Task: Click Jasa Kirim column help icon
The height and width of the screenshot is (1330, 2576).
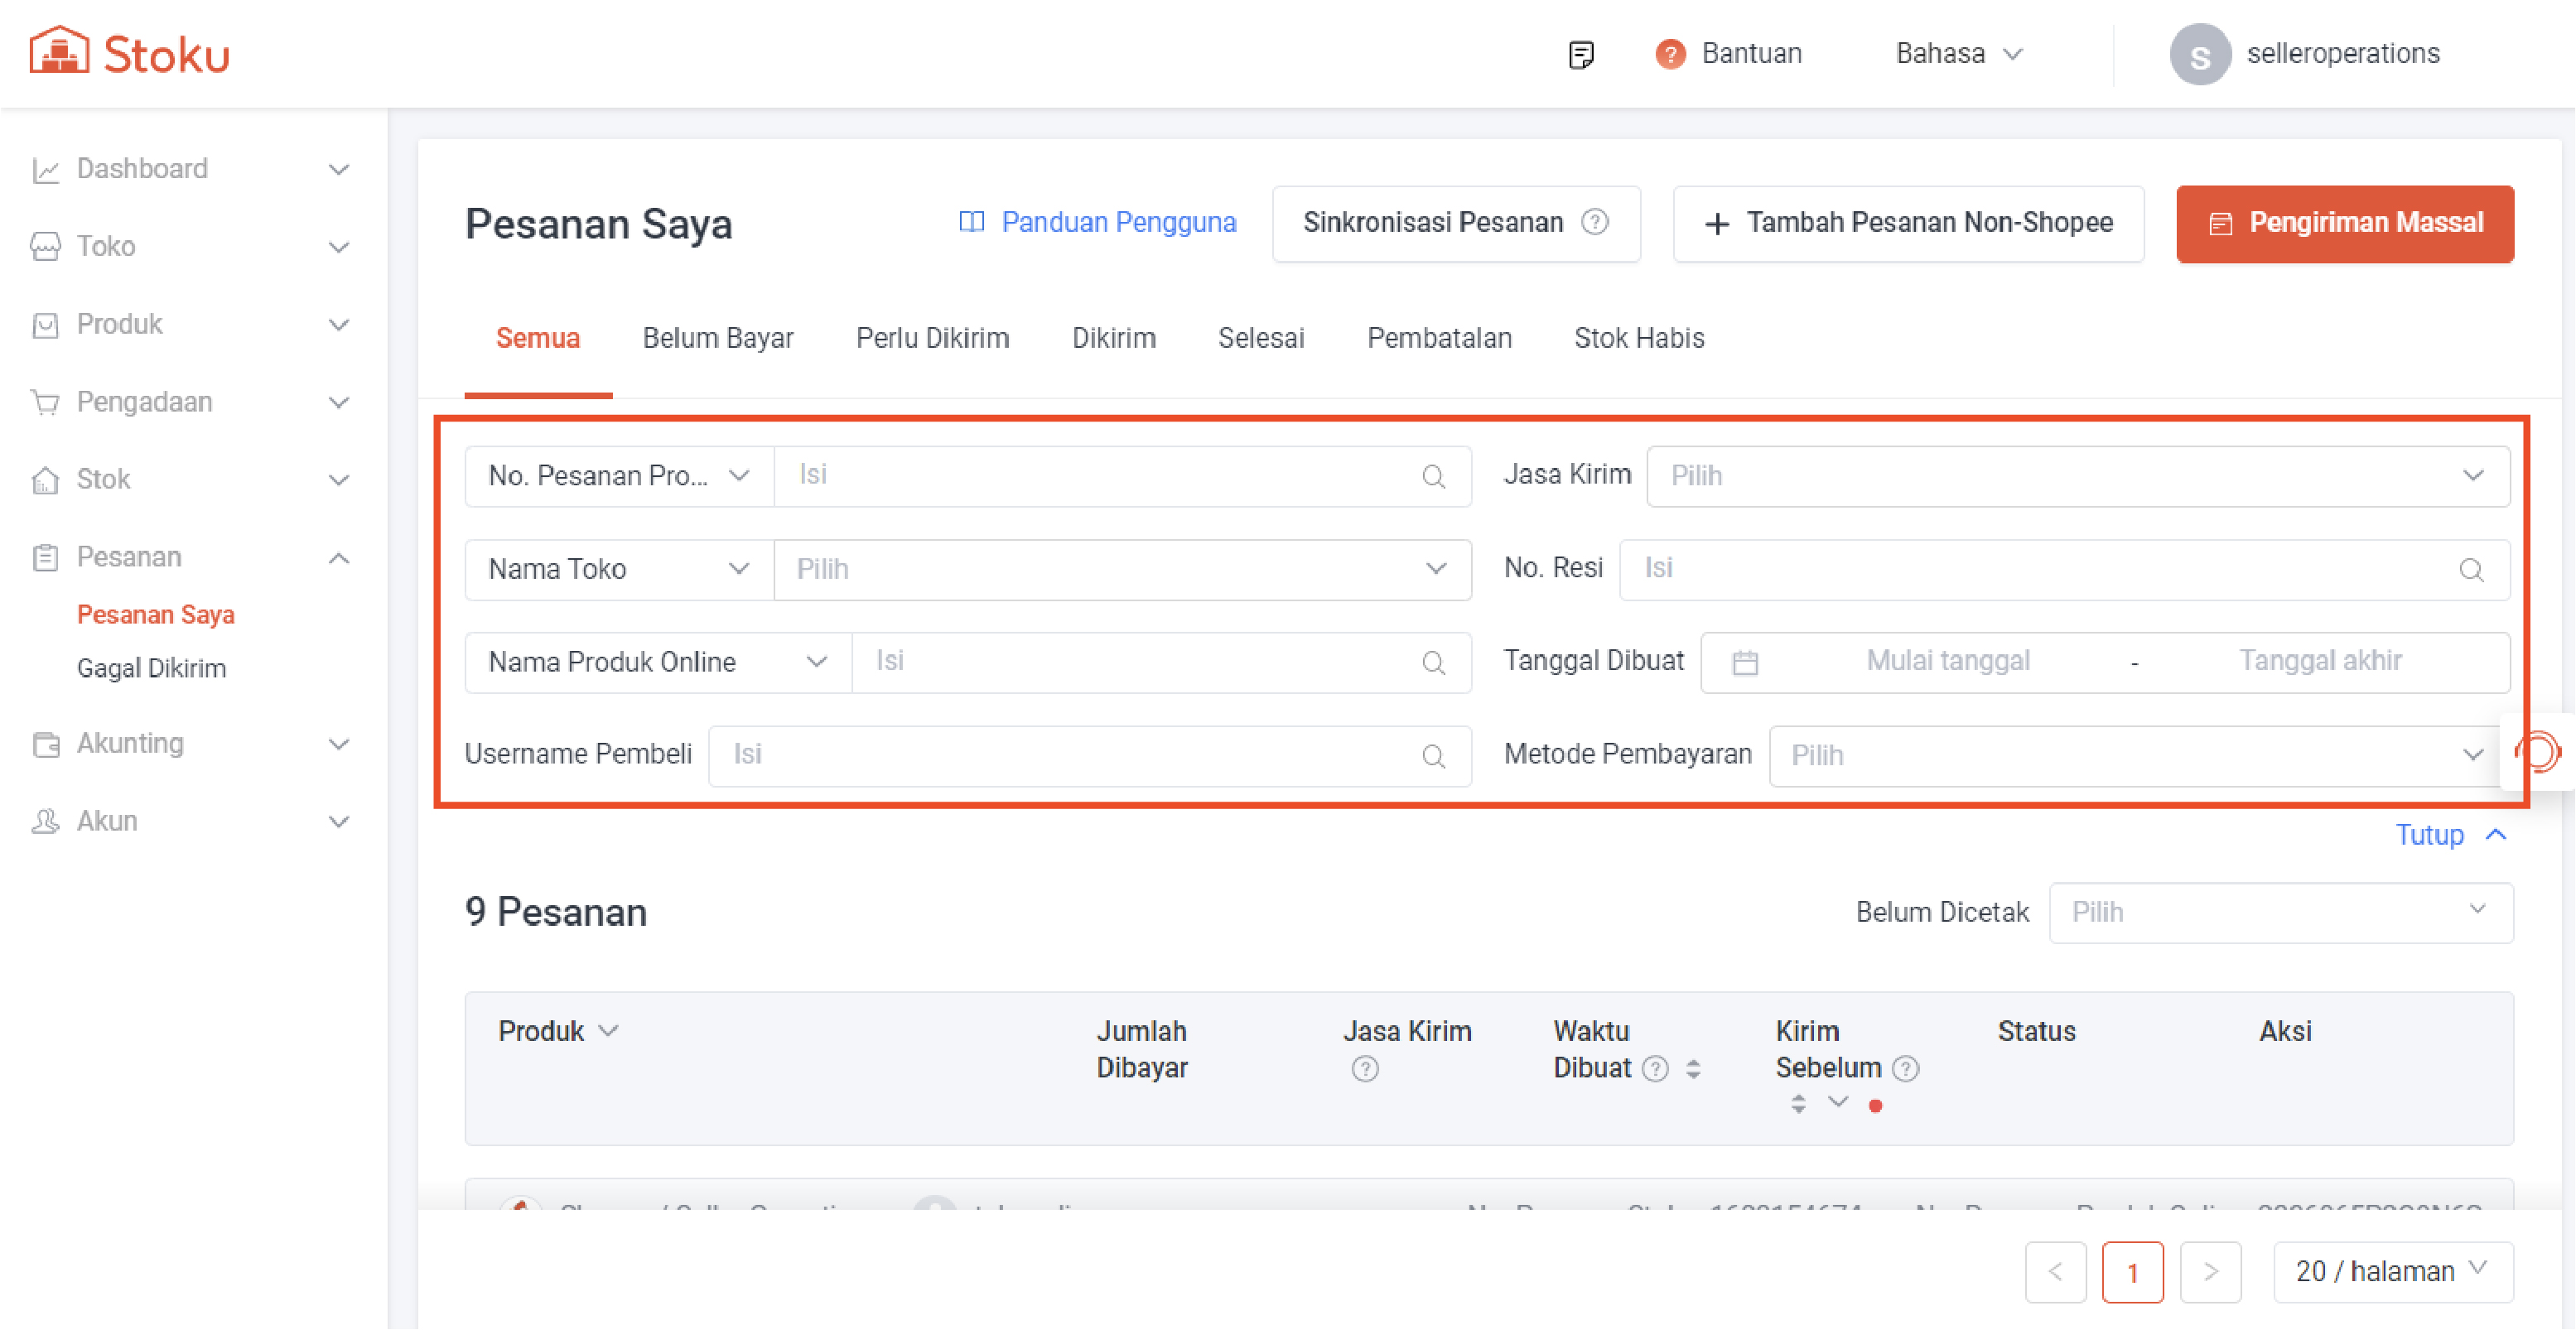Action: (1365, 1069)
